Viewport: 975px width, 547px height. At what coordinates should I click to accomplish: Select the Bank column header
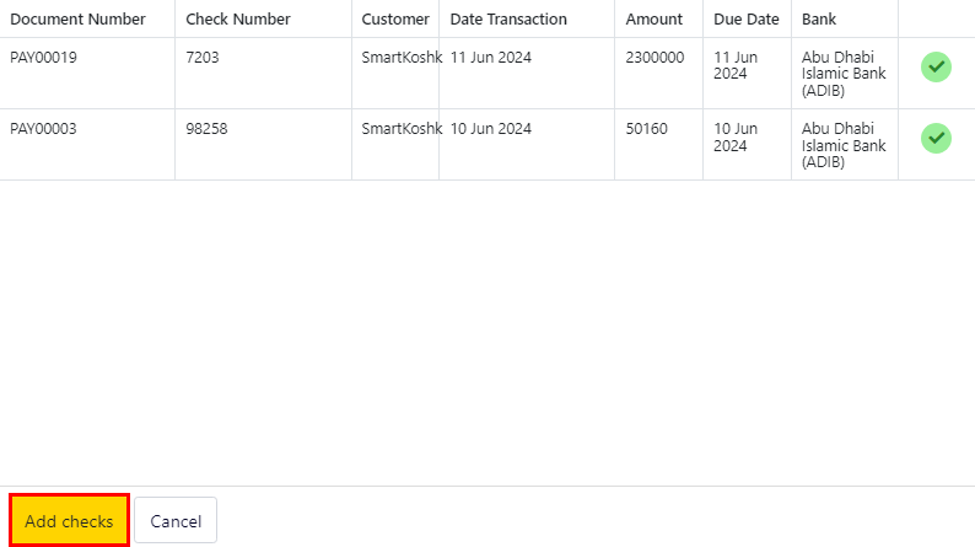(819, 19)
